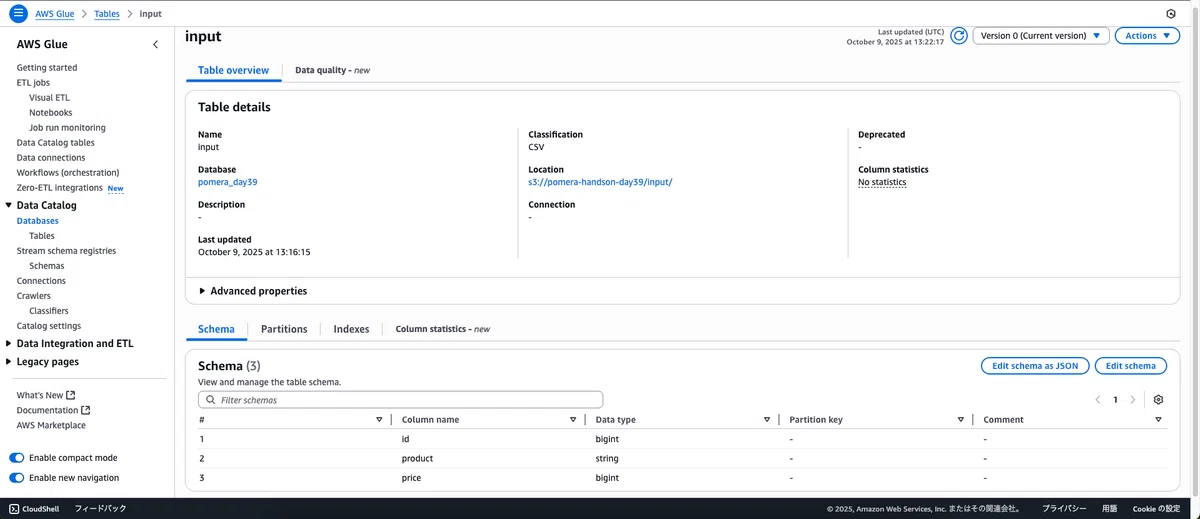The height and width of the screenshot is (519, 1200).
Task: Select the Indexes tab
Action: pyautogui.click(x=351, y=329)
